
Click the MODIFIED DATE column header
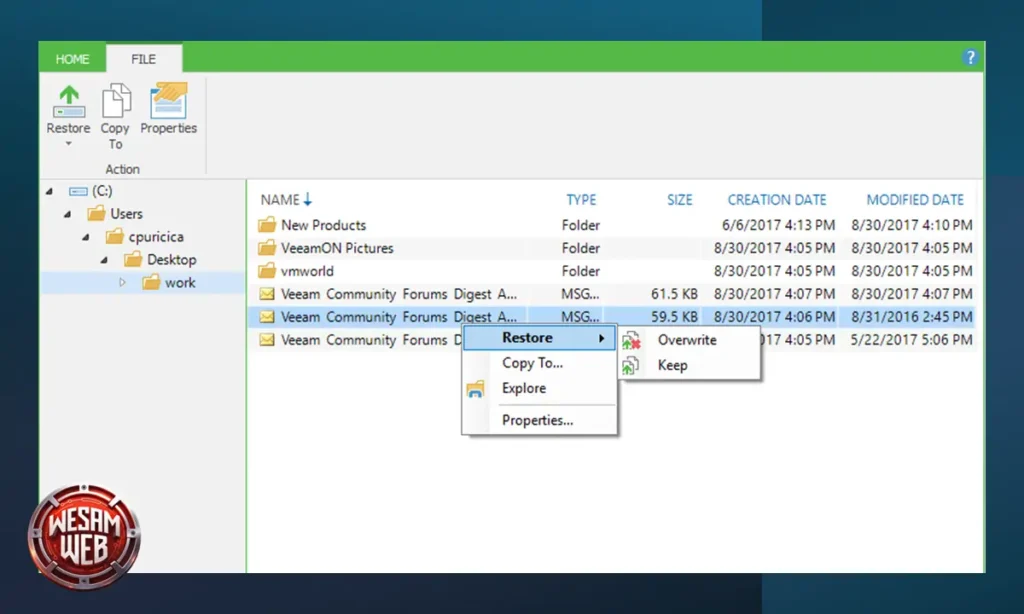[915, 199]
